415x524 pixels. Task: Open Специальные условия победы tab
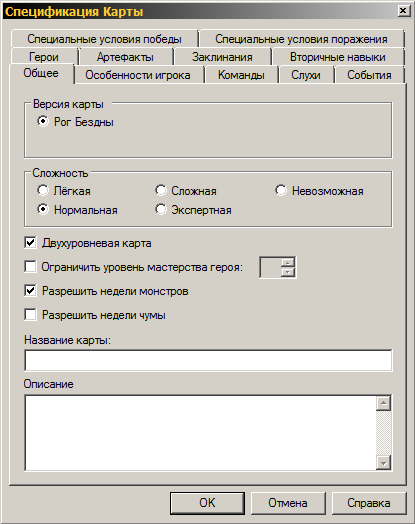click(104, 39)
